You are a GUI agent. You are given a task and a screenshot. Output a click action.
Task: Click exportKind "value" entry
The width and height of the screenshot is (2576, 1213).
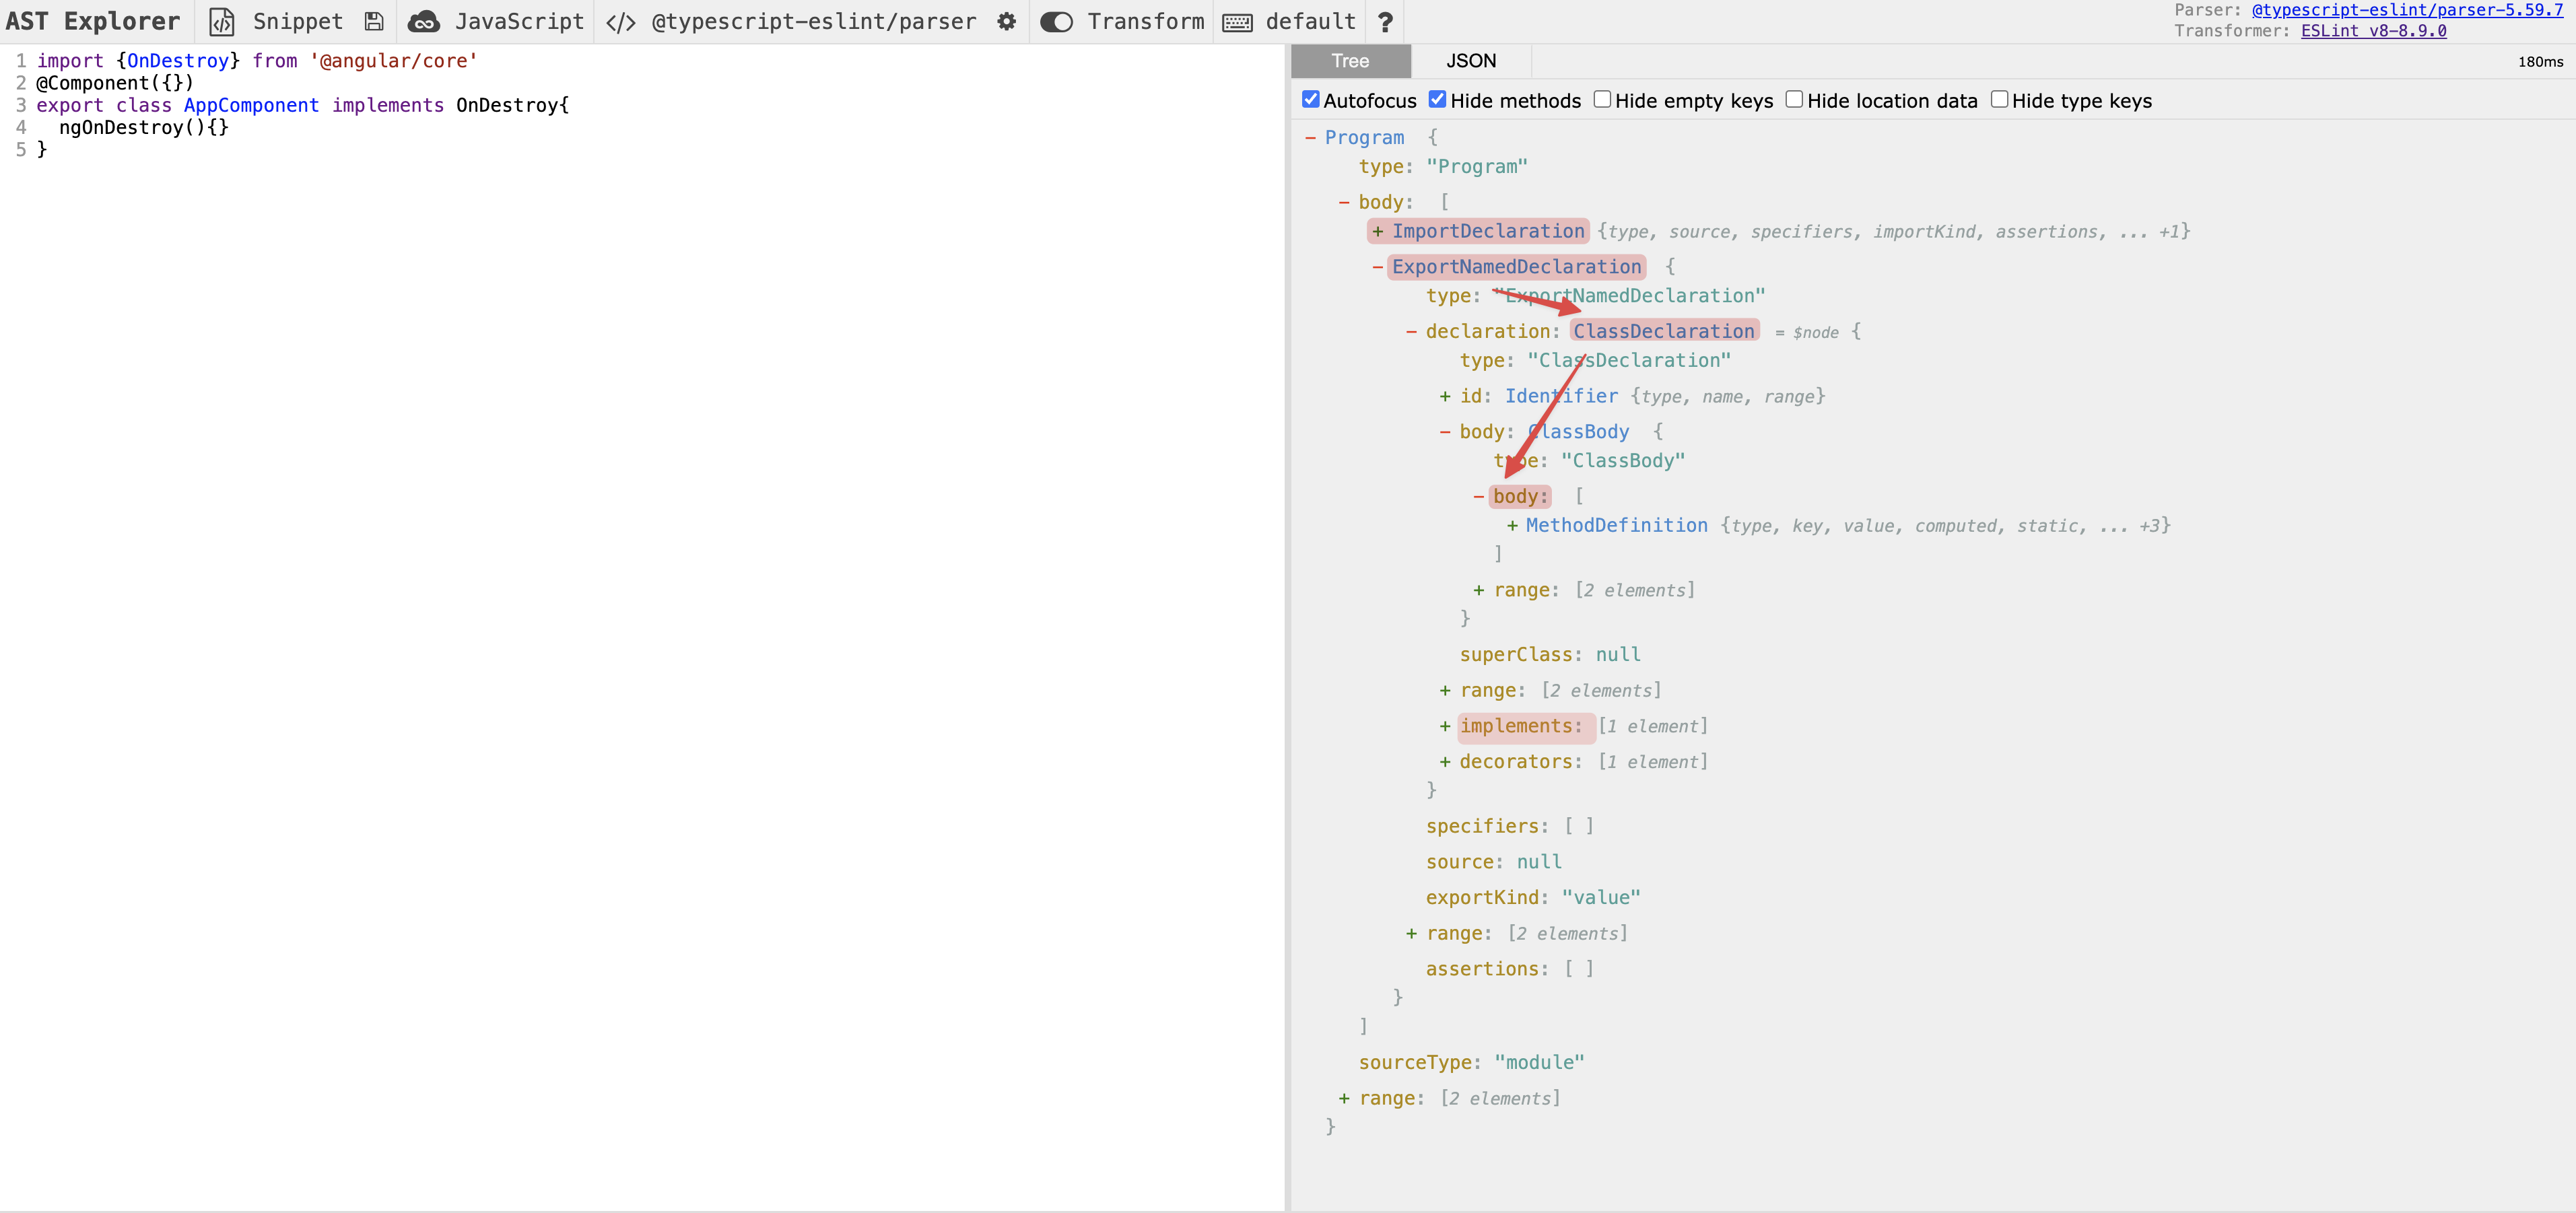click(x=1533, y=898)
